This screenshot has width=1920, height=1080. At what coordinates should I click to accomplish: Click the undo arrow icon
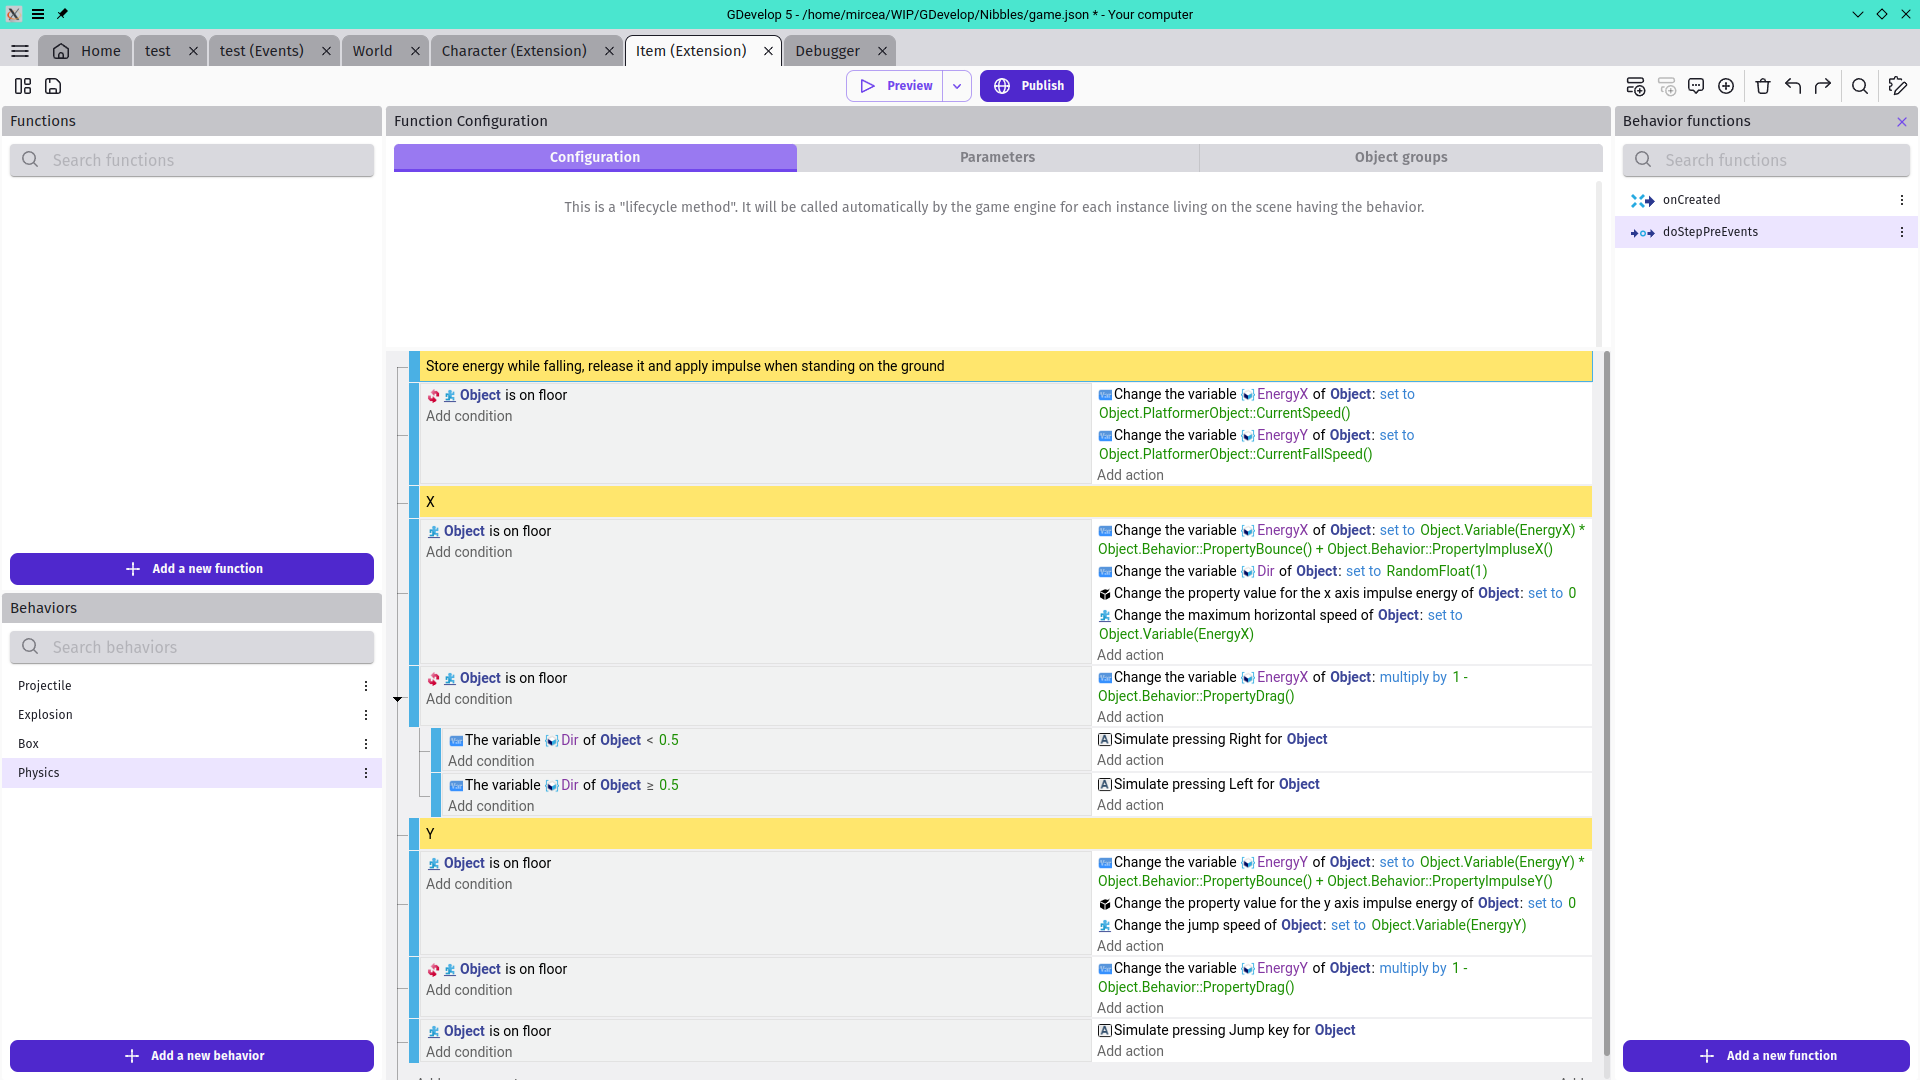click(1793, 86)
